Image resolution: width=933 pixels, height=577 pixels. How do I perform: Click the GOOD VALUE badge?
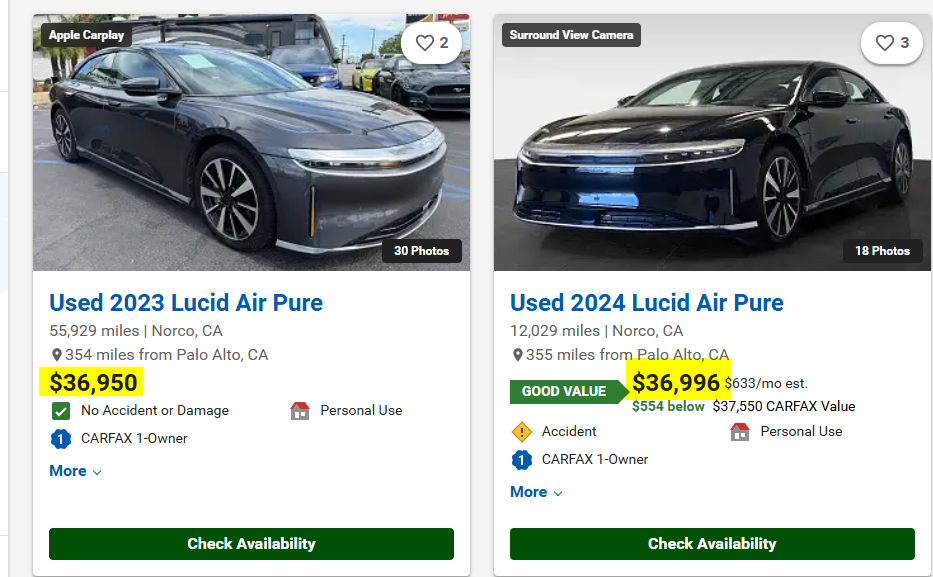tap(563, 391)
